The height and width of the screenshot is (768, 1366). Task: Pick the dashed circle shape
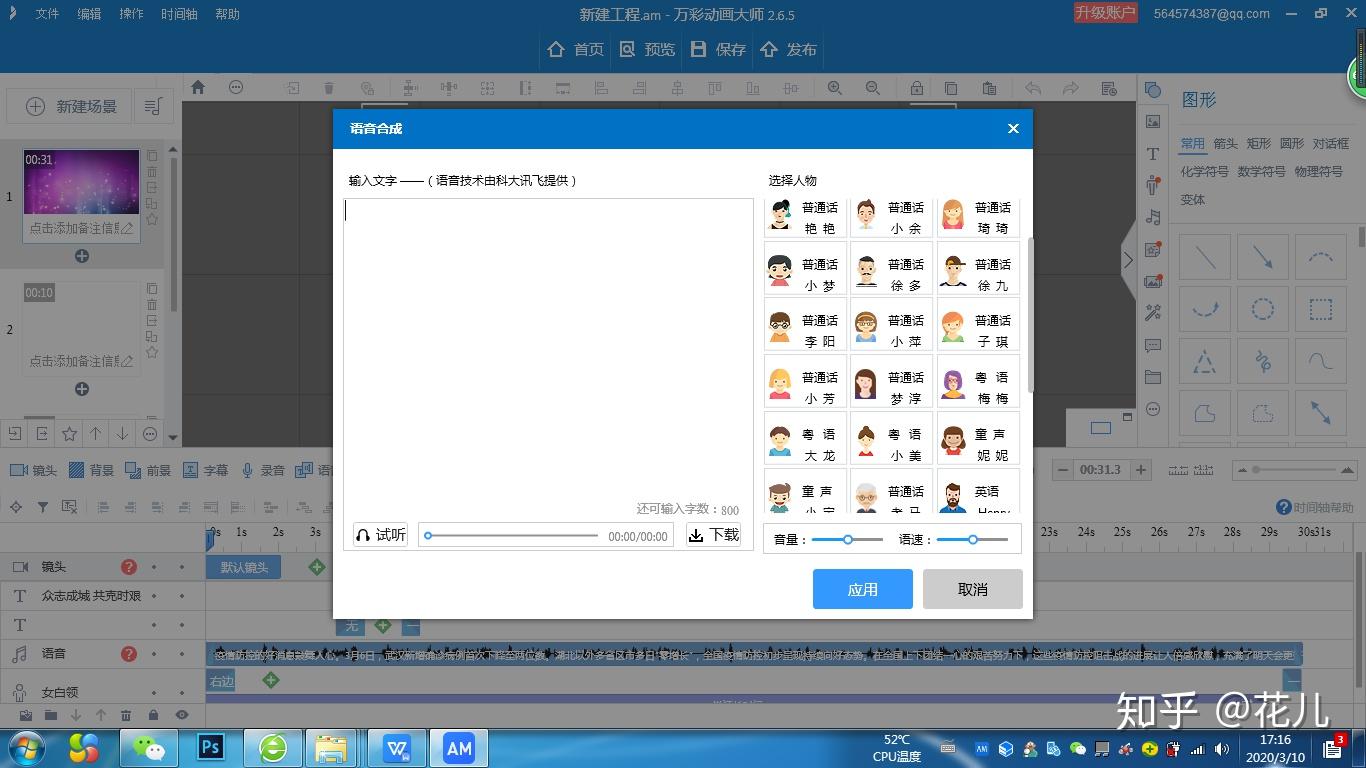tap(1263, 309)
